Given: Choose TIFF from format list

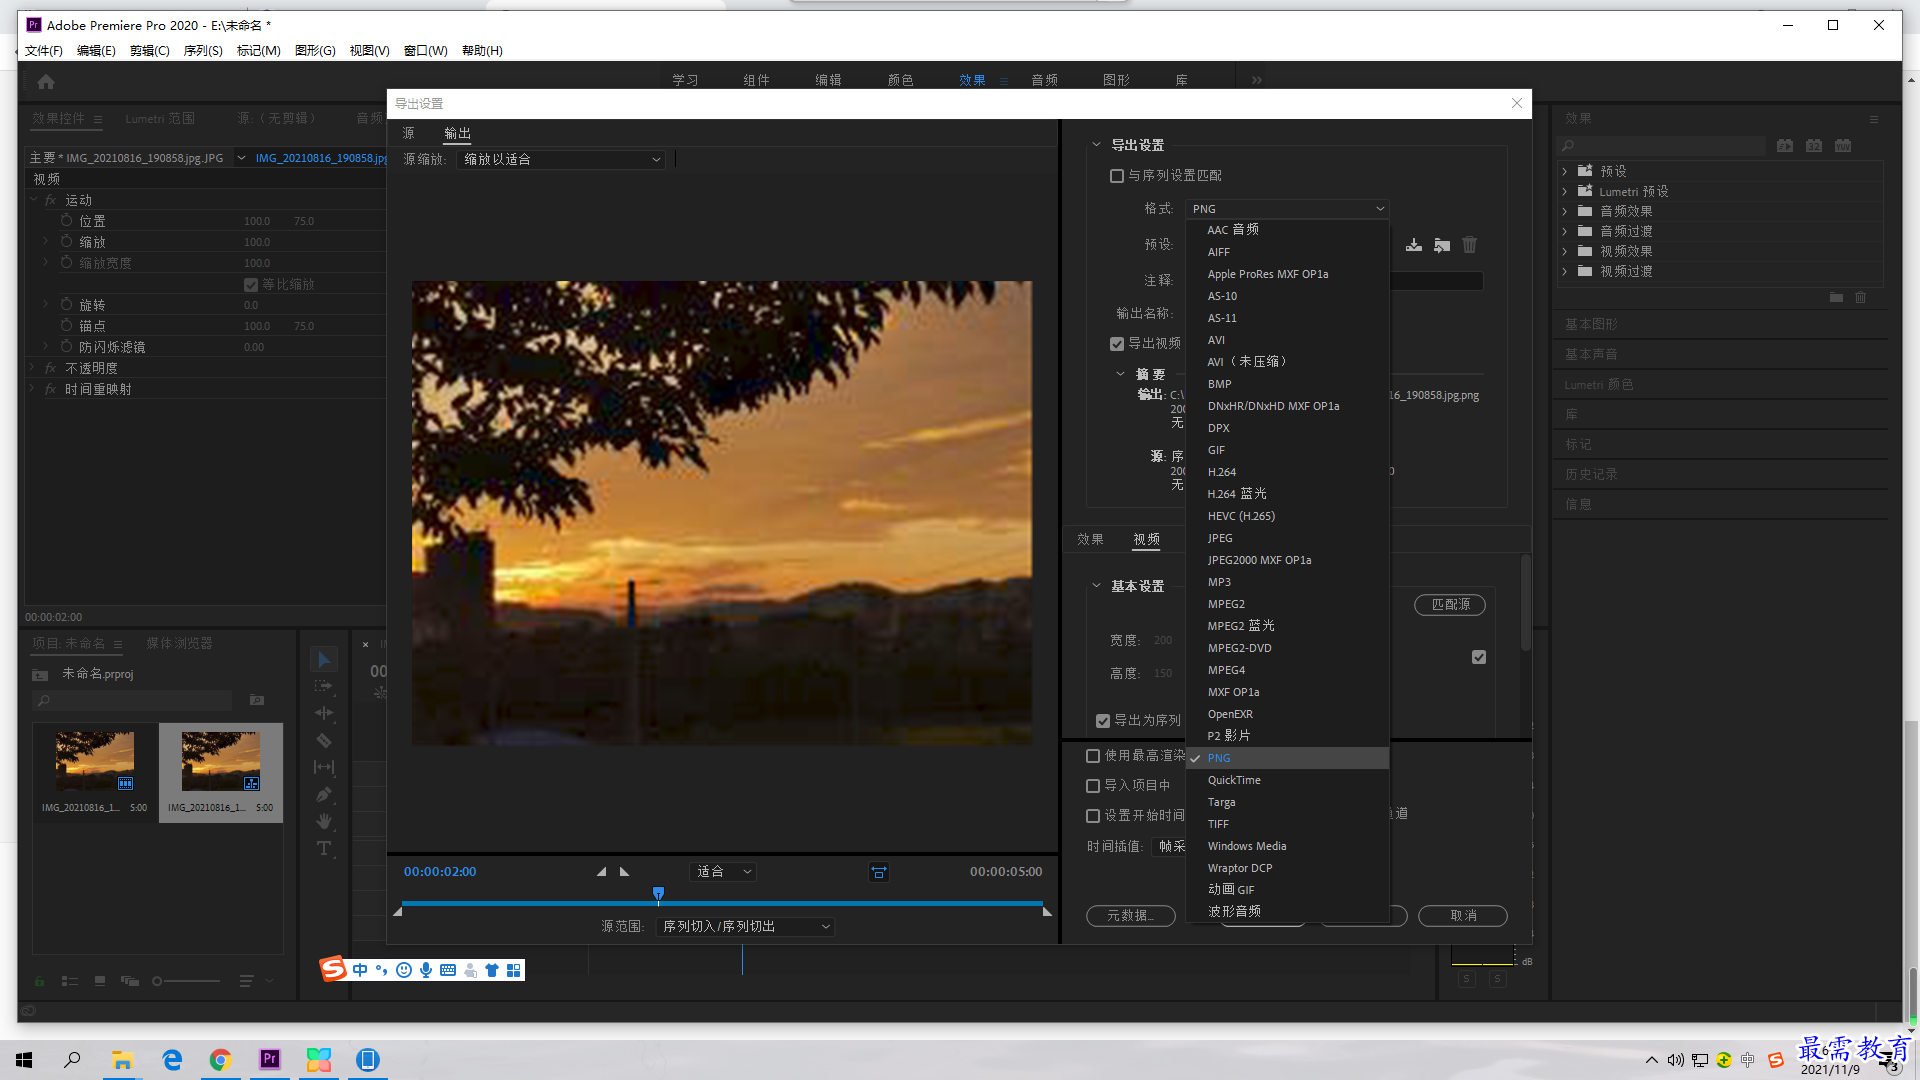Looking at the screenshot, I should (1287, 824).
